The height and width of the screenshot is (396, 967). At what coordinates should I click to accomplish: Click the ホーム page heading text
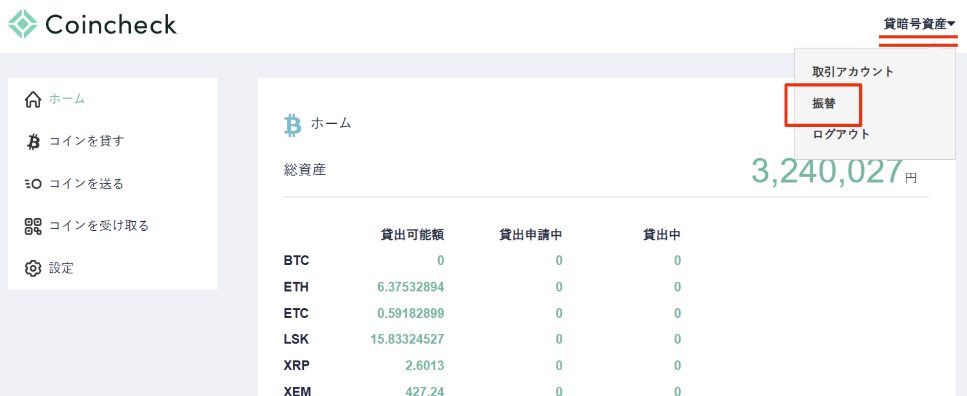pos(331,123)
